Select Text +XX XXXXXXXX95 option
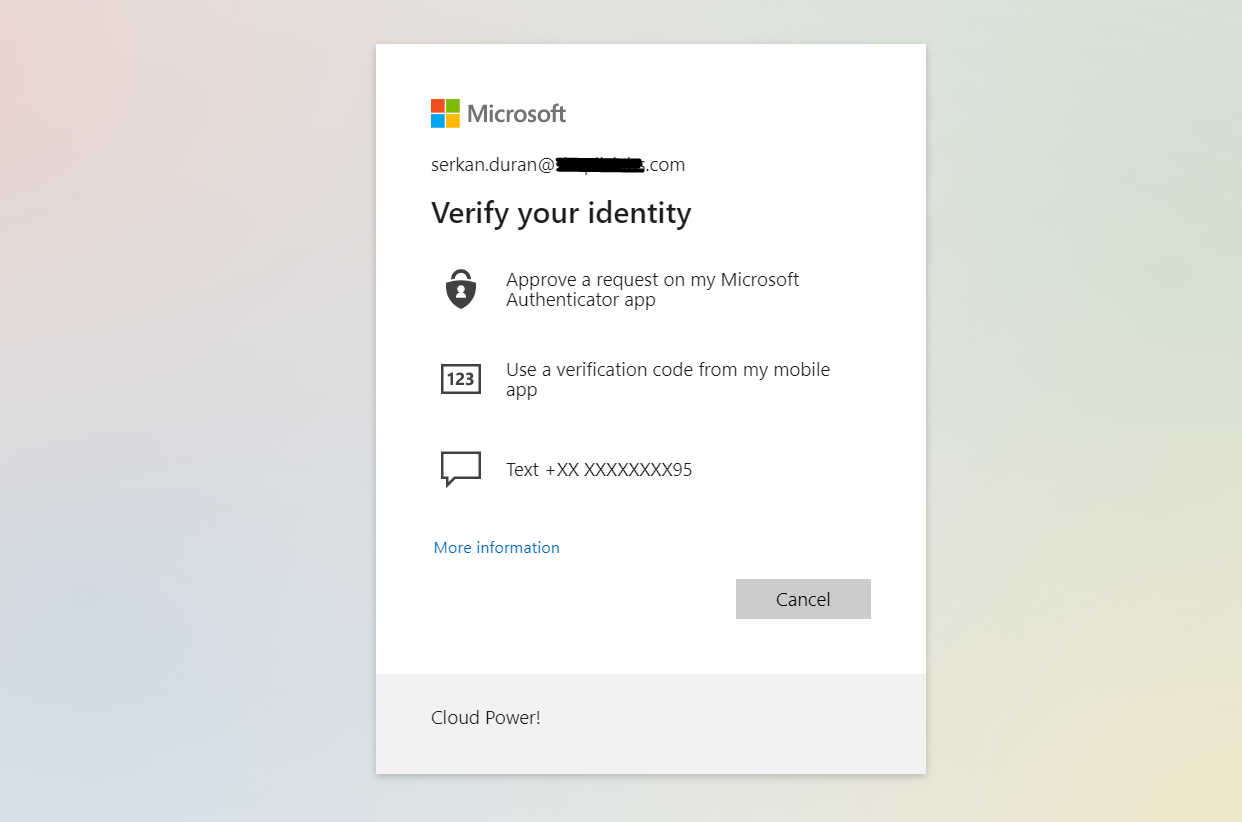This screenshot has height=822, width=1242. pyautogui.click(x=651, y=469)
